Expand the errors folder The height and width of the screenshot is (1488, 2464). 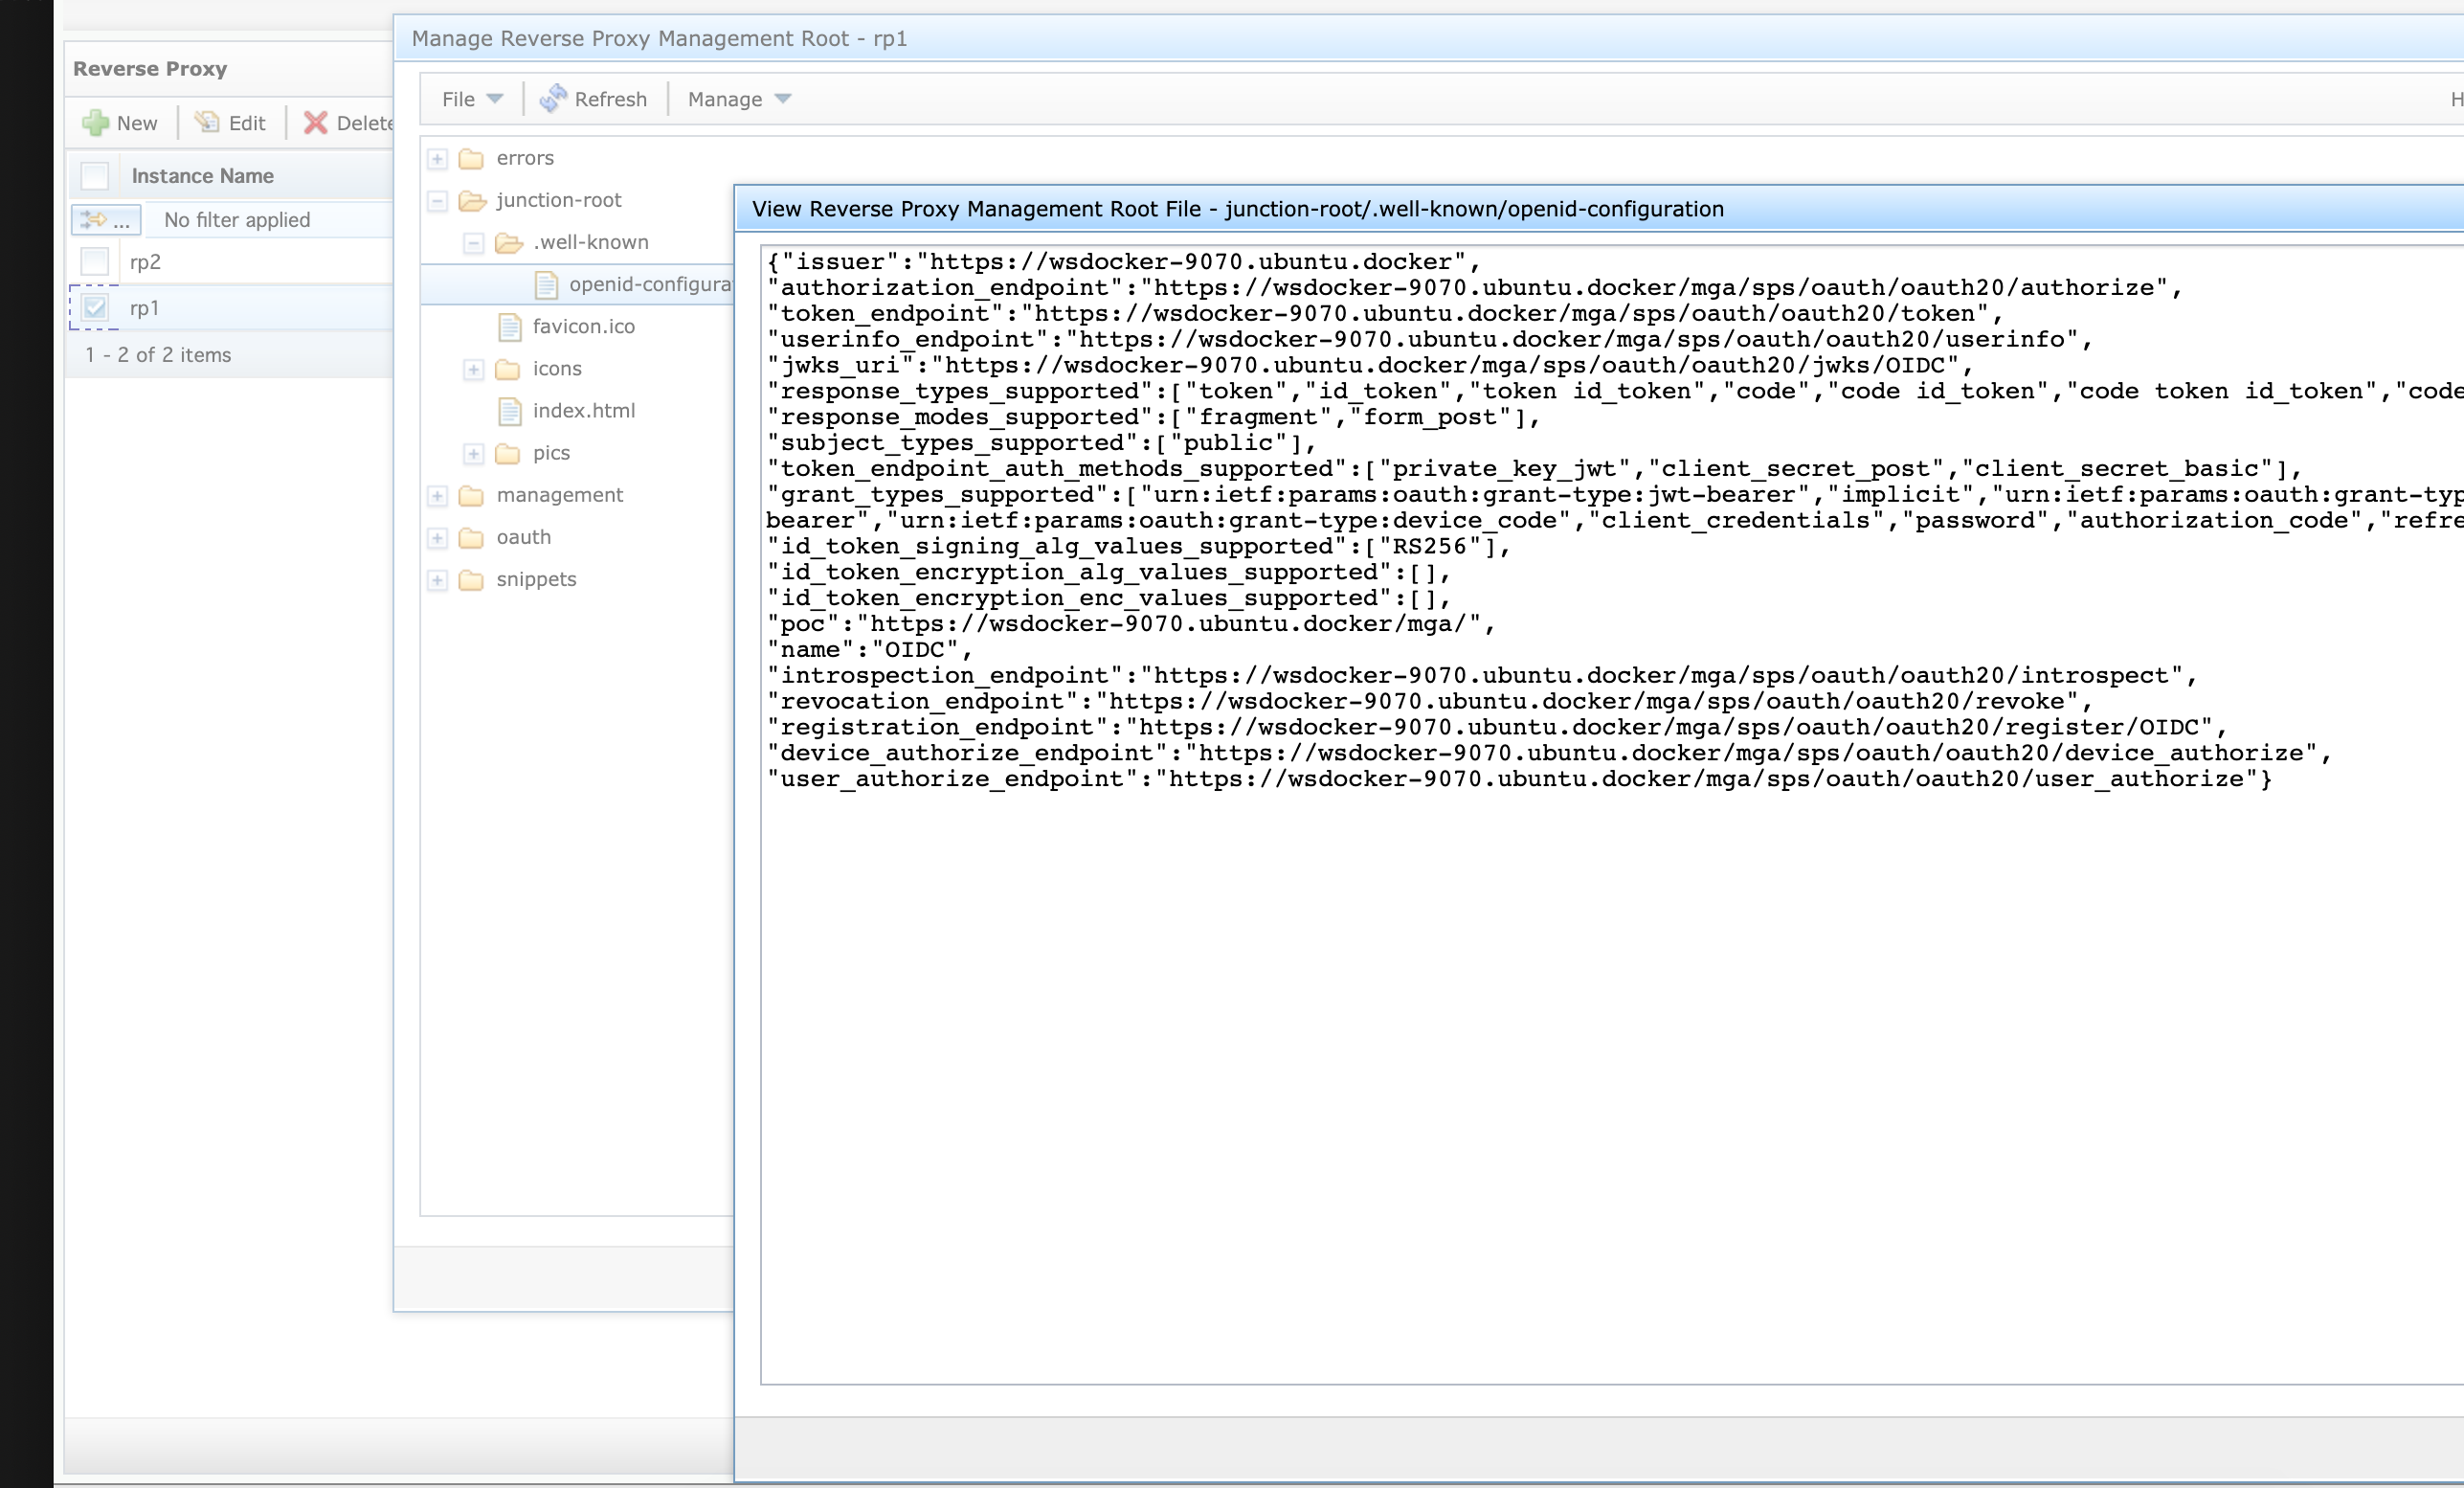437,159
